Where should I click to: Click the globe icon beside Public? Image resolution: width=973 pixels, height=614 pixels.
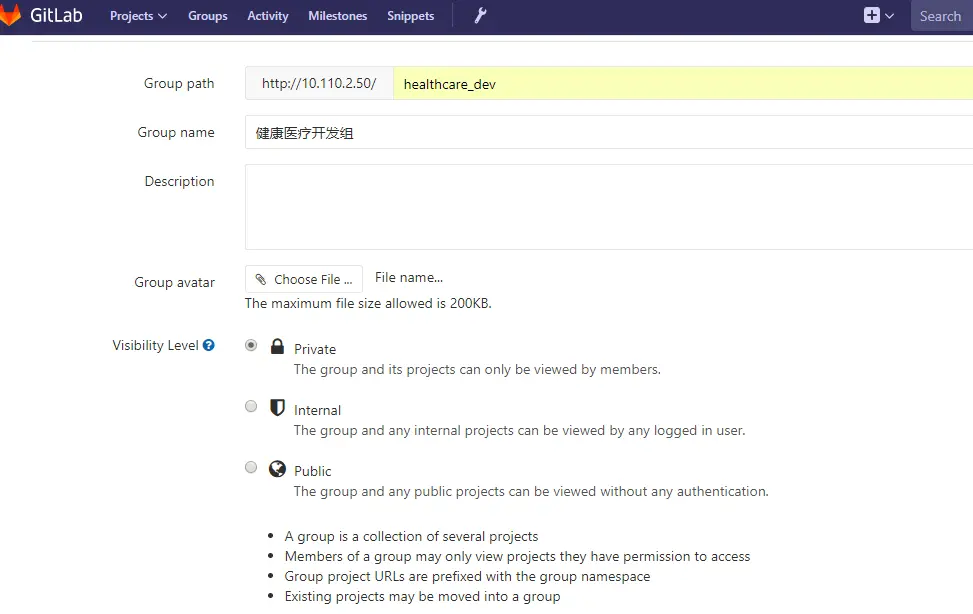277,468
